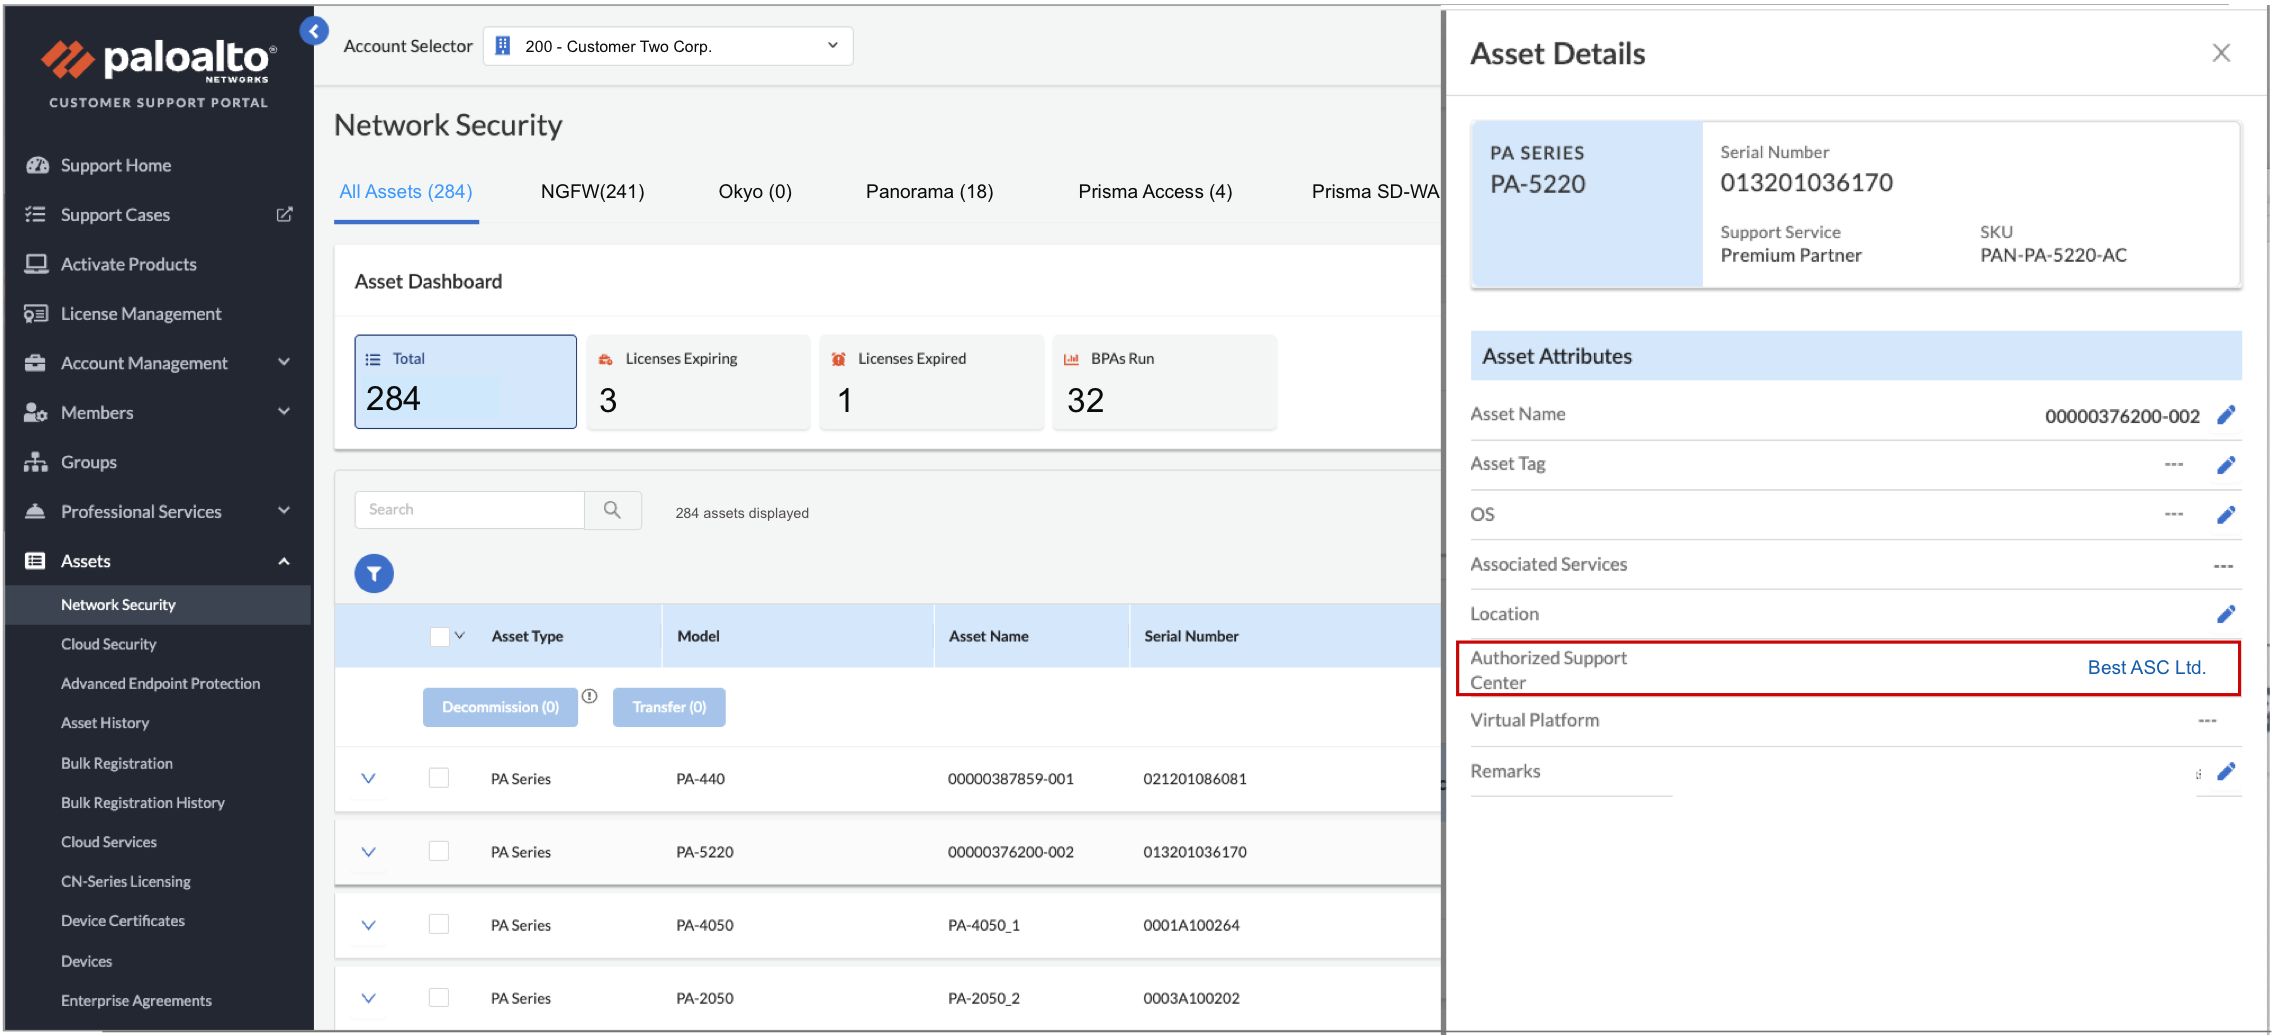The width and height of the screenshot is (2280, 1035).
Task: Collapse sidebar using the blue arrow
Action: point(314,31)
